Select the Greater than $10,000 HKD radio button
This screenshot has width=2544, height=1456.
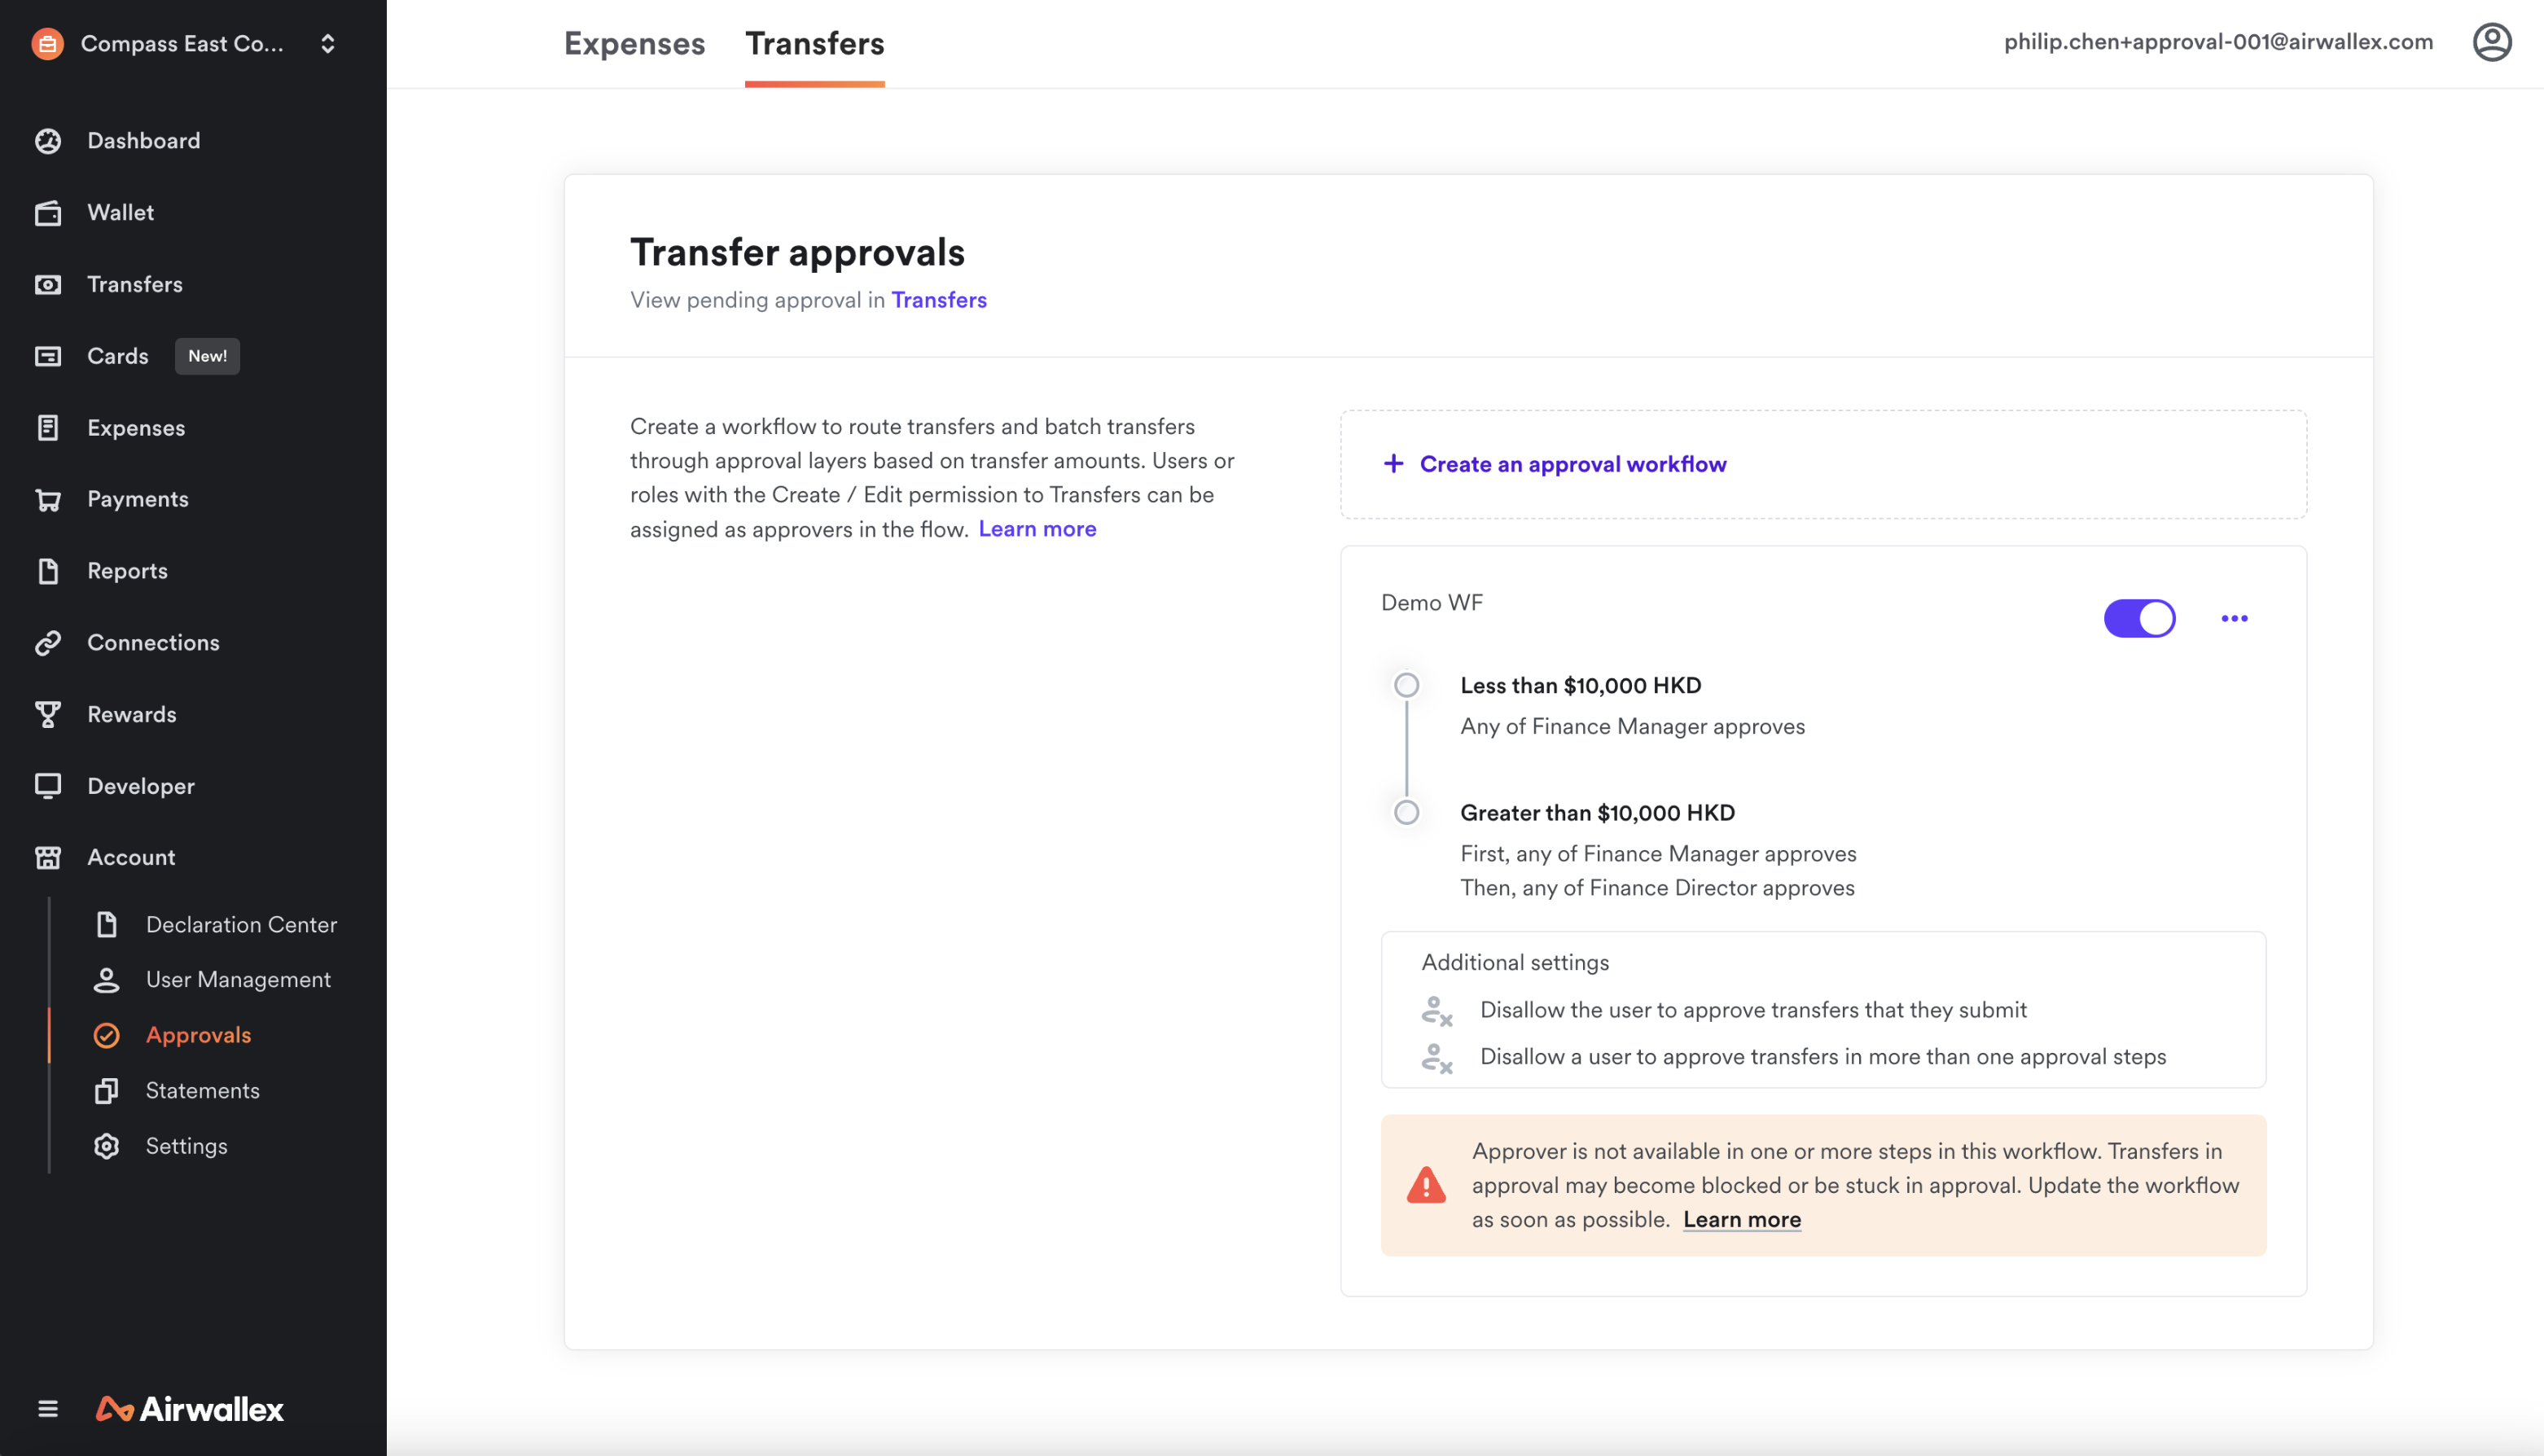click(x=1406, y=813)
